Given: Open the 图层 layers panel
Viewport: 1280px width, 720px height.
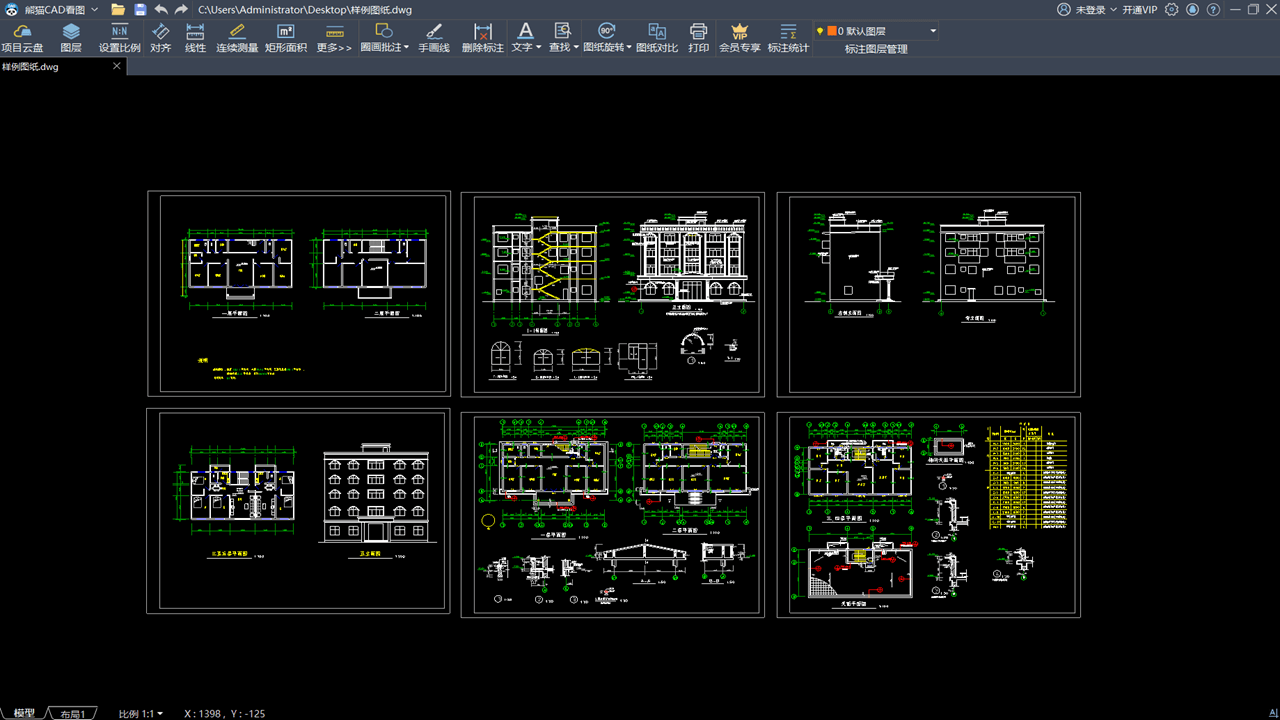Looking at the screenshot, I should click(71, 38).
